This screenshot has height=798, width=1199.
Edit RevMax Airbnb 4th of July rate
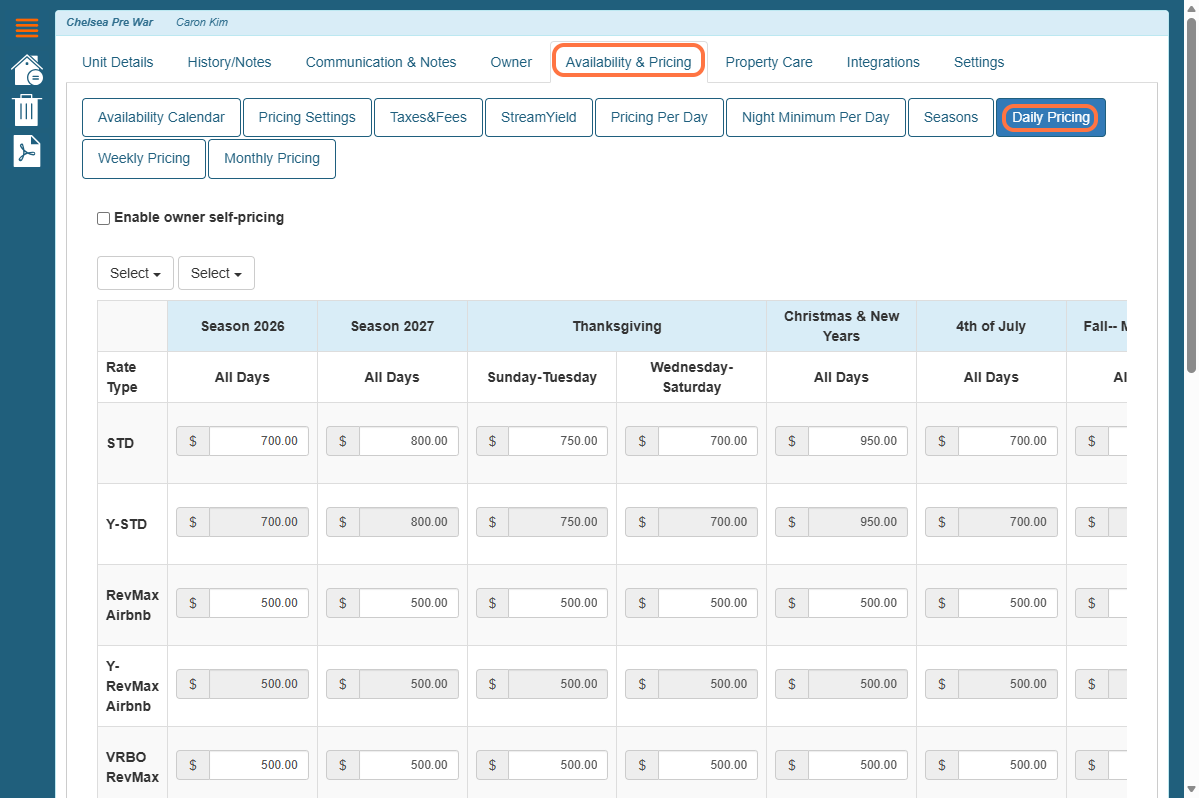1008,603
